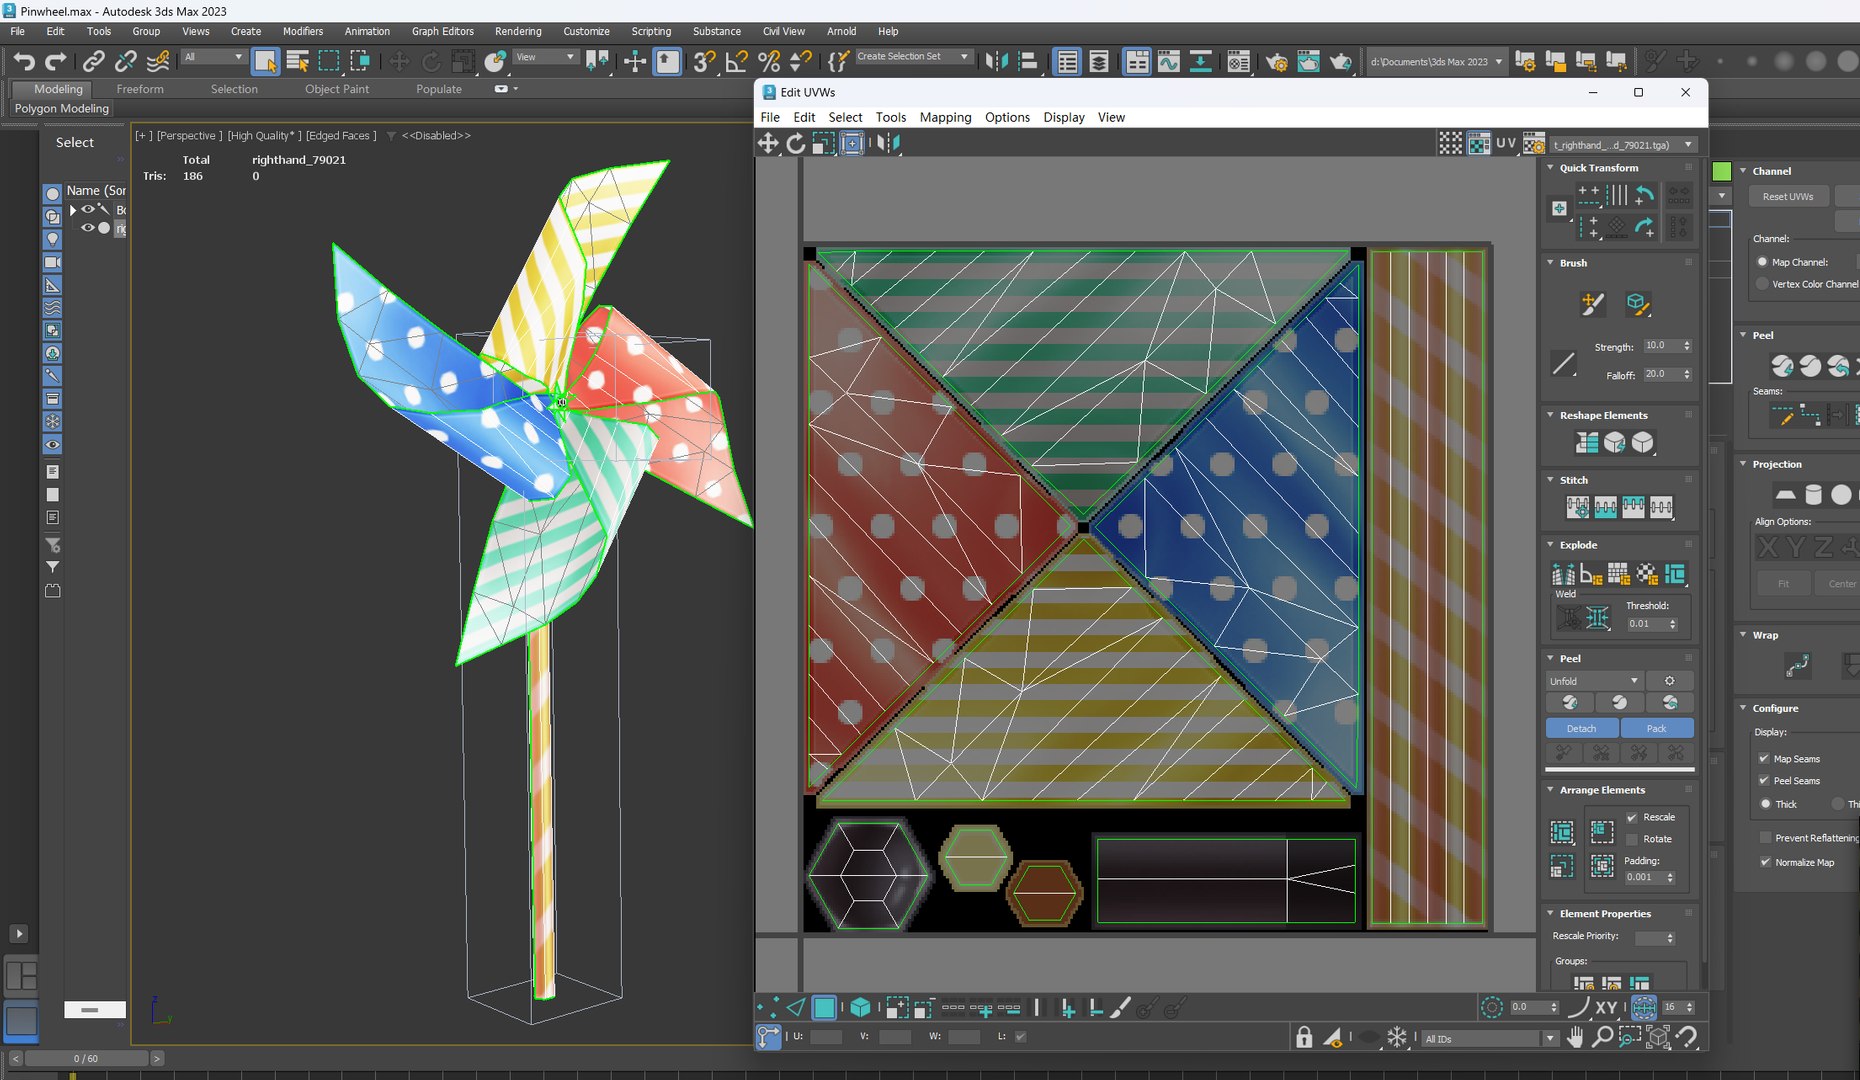Screen dimensions: 1860x1080
Task: Open Rendering menu in 3ds Max
Action: pyautogui.click(x=518, y=31)
